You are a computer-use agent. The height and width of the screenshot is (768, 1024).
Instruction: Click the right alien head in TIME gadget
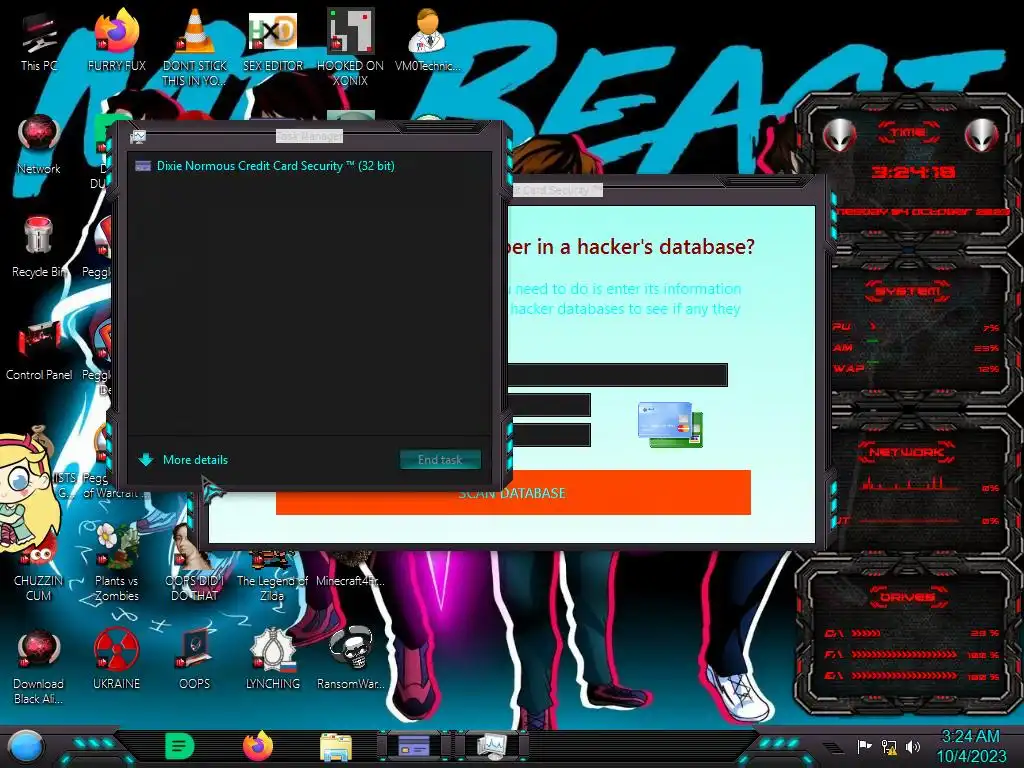click(982, 136)
